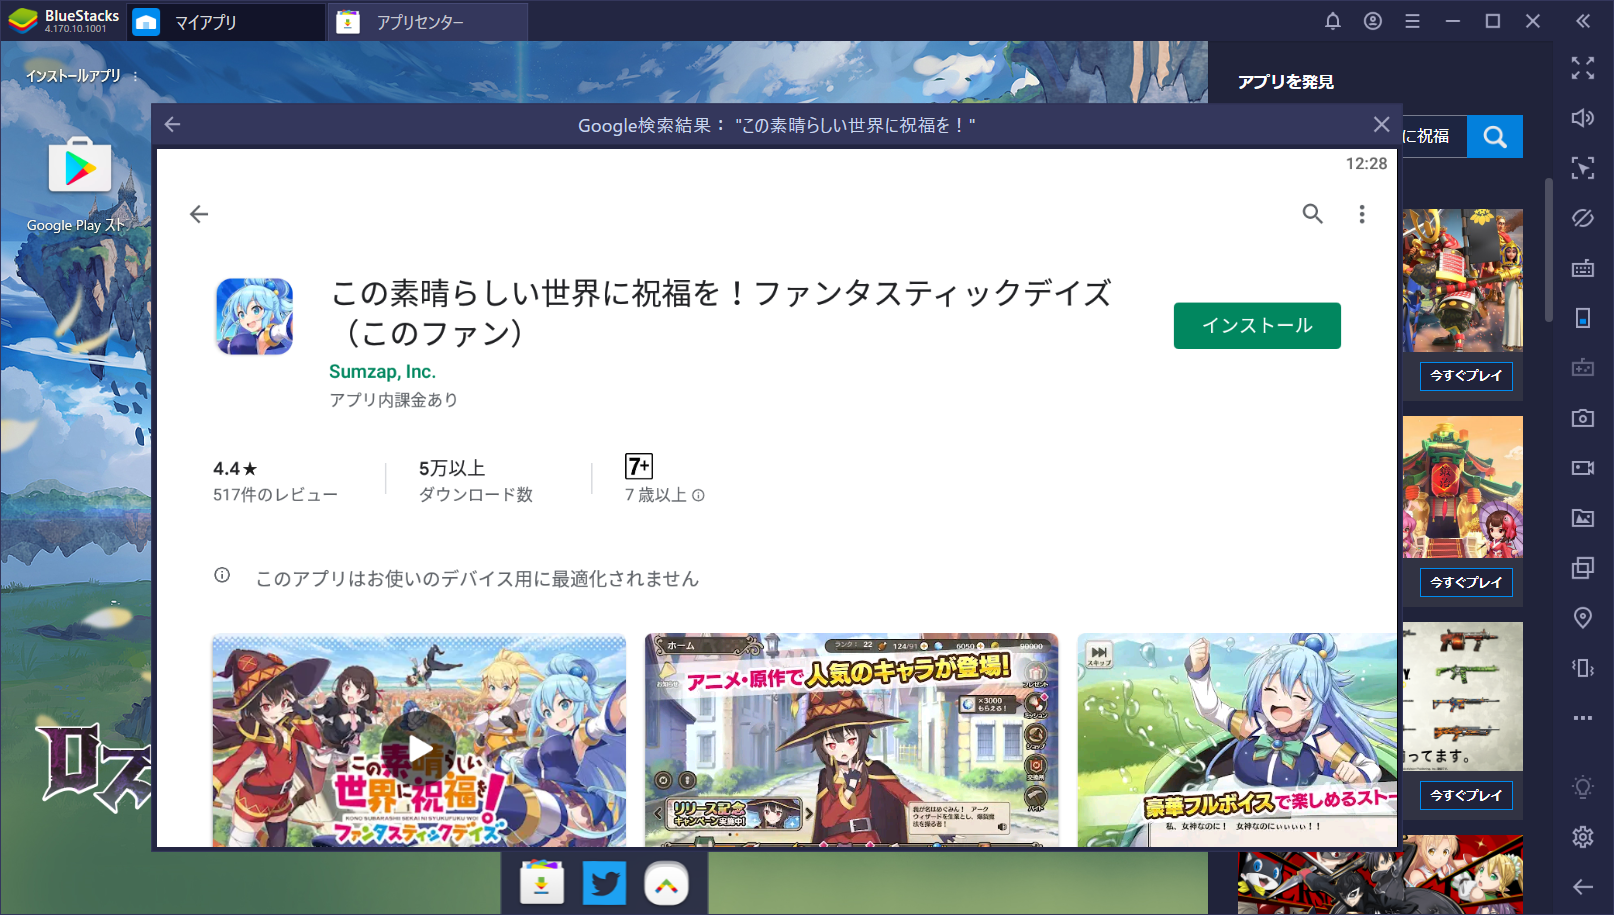The height and width of the screenshot is (915, 1614).
Task: Click the app discovery search field
Action: (1434, 137)
